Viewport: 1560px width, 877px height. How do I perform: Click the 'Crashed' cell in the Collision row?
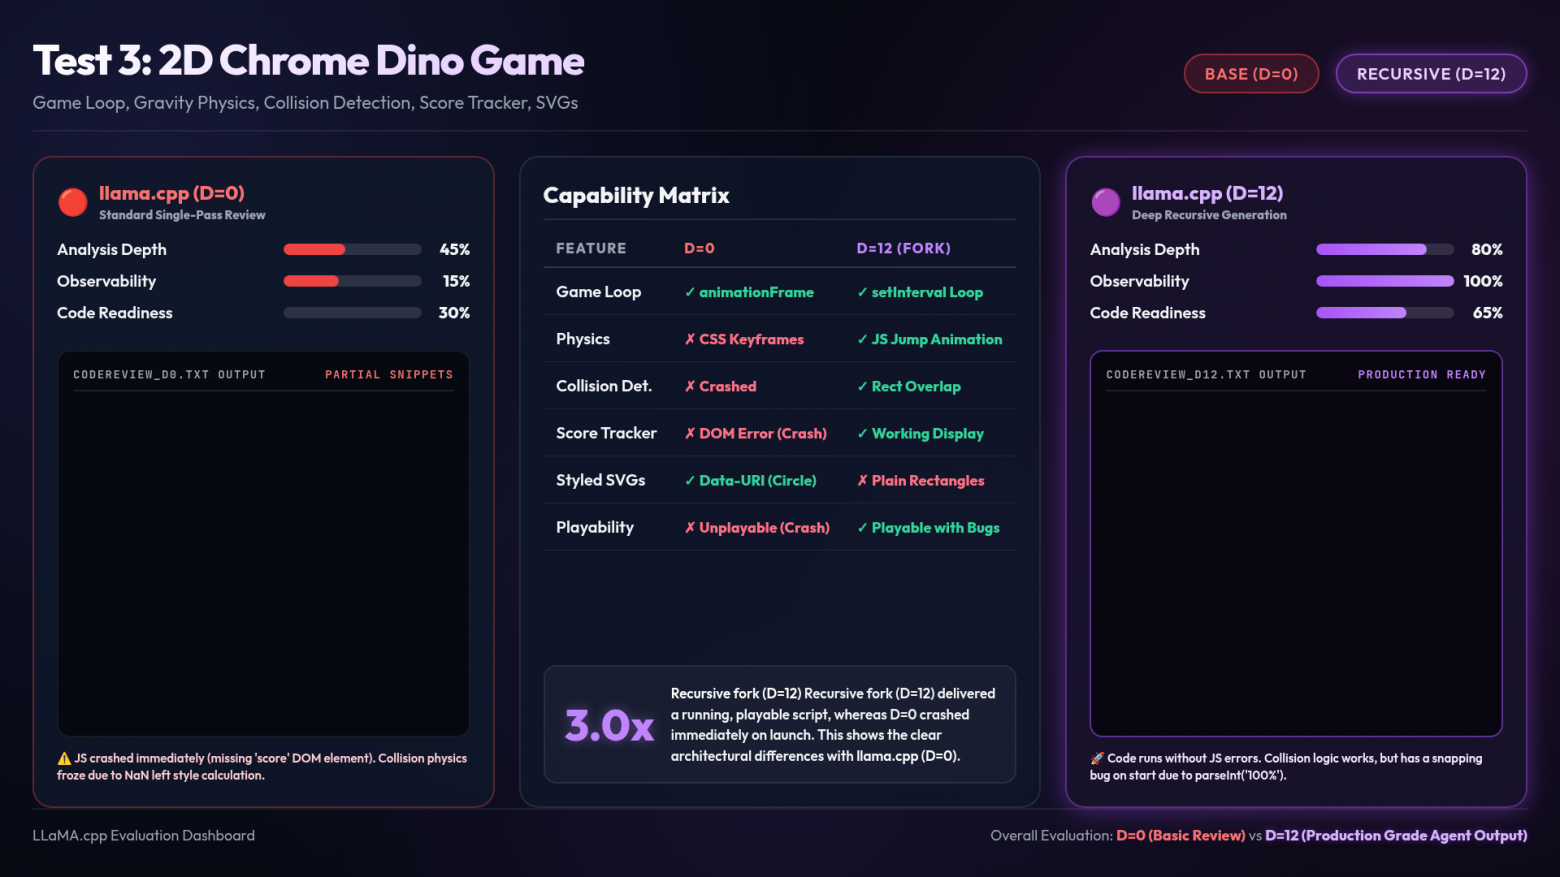720,386
